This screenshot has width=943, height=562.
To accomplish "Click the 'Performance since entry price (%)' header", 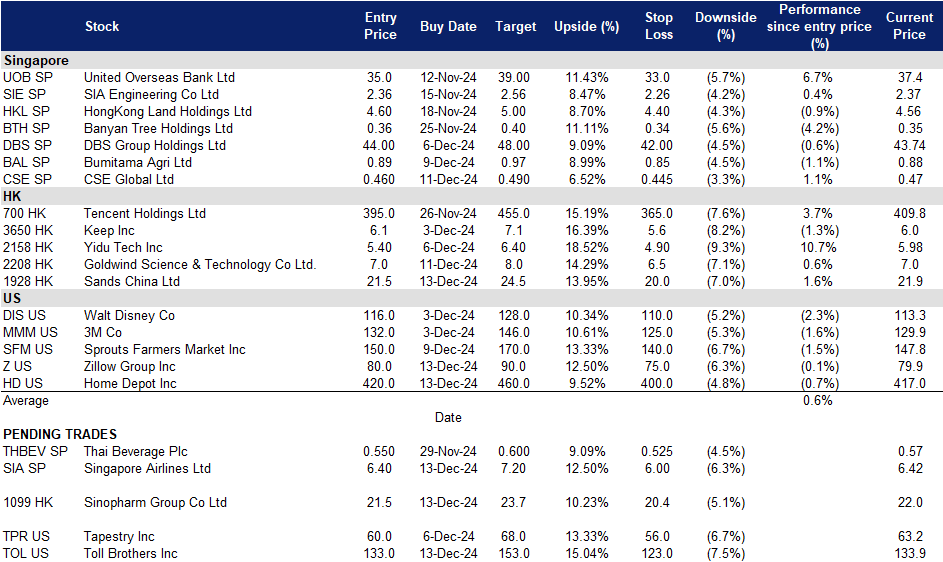I will pos(819,26).
